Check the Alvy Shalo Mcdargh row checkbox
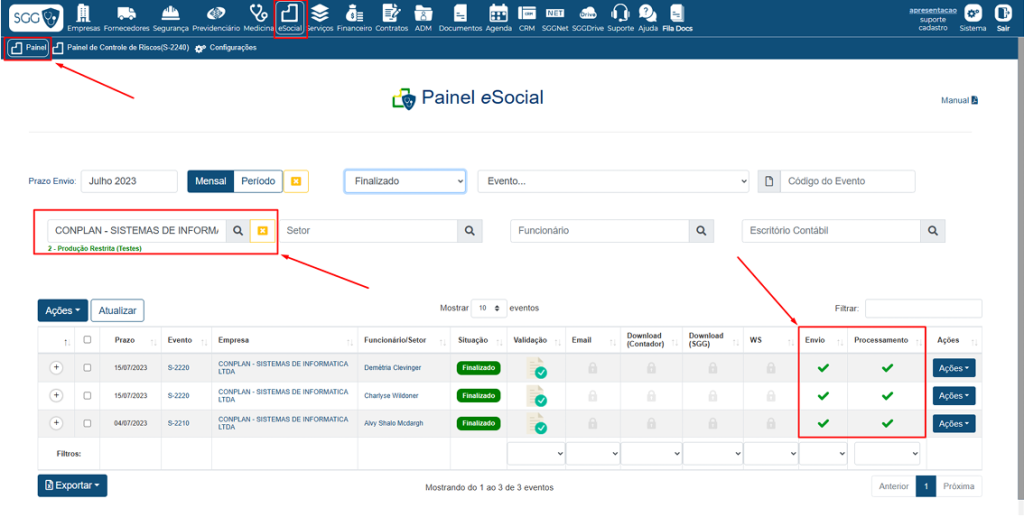The width and height of the screenshot is (1024, 517). tap(88, 423)
